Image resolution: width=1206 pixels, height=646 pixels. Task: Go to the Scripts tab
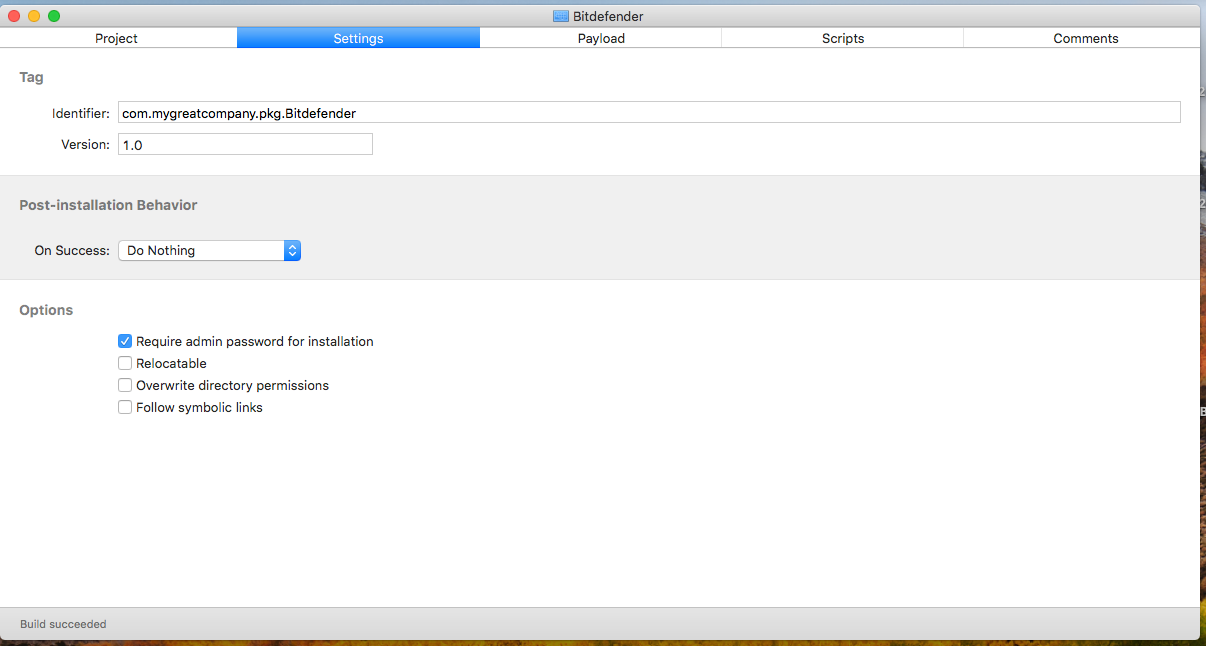pos(843,38)
